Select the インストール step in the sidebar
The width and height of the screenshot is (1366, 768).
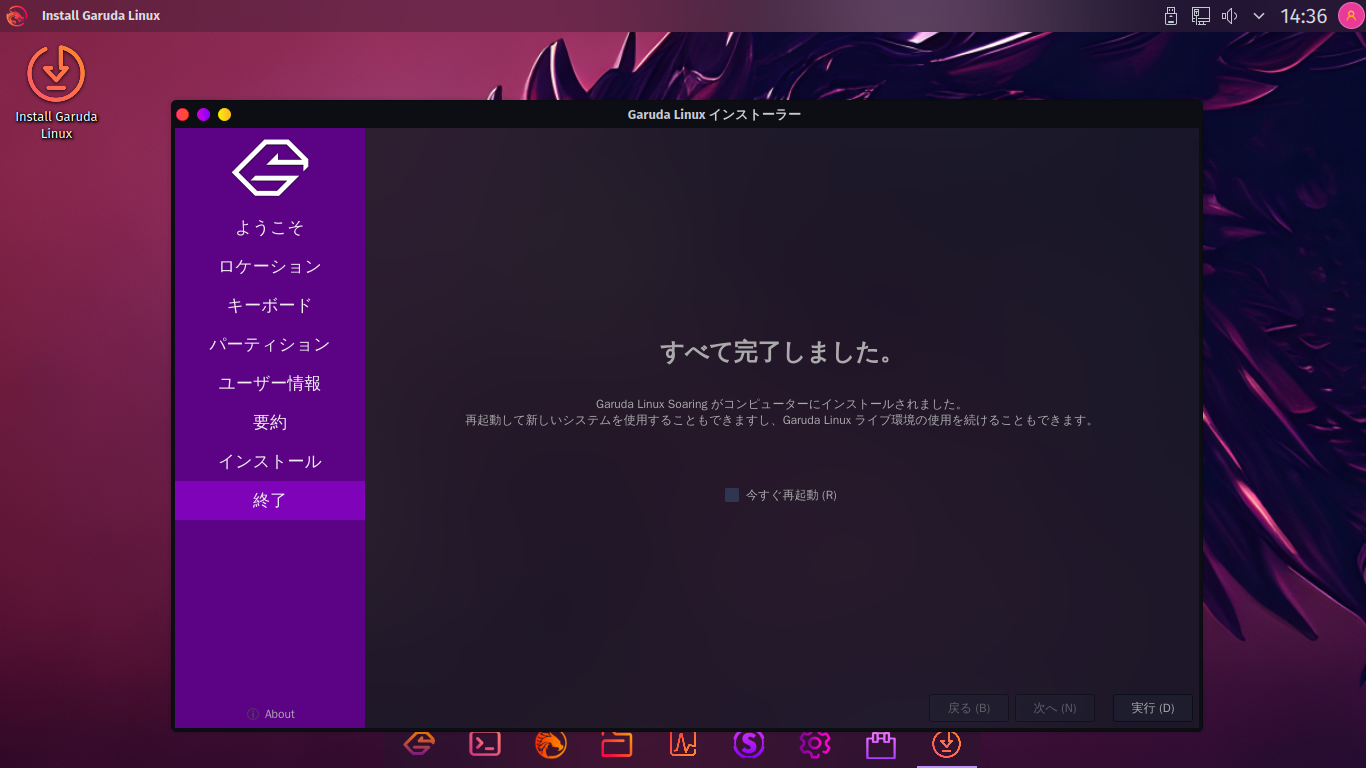coord(270,462)
